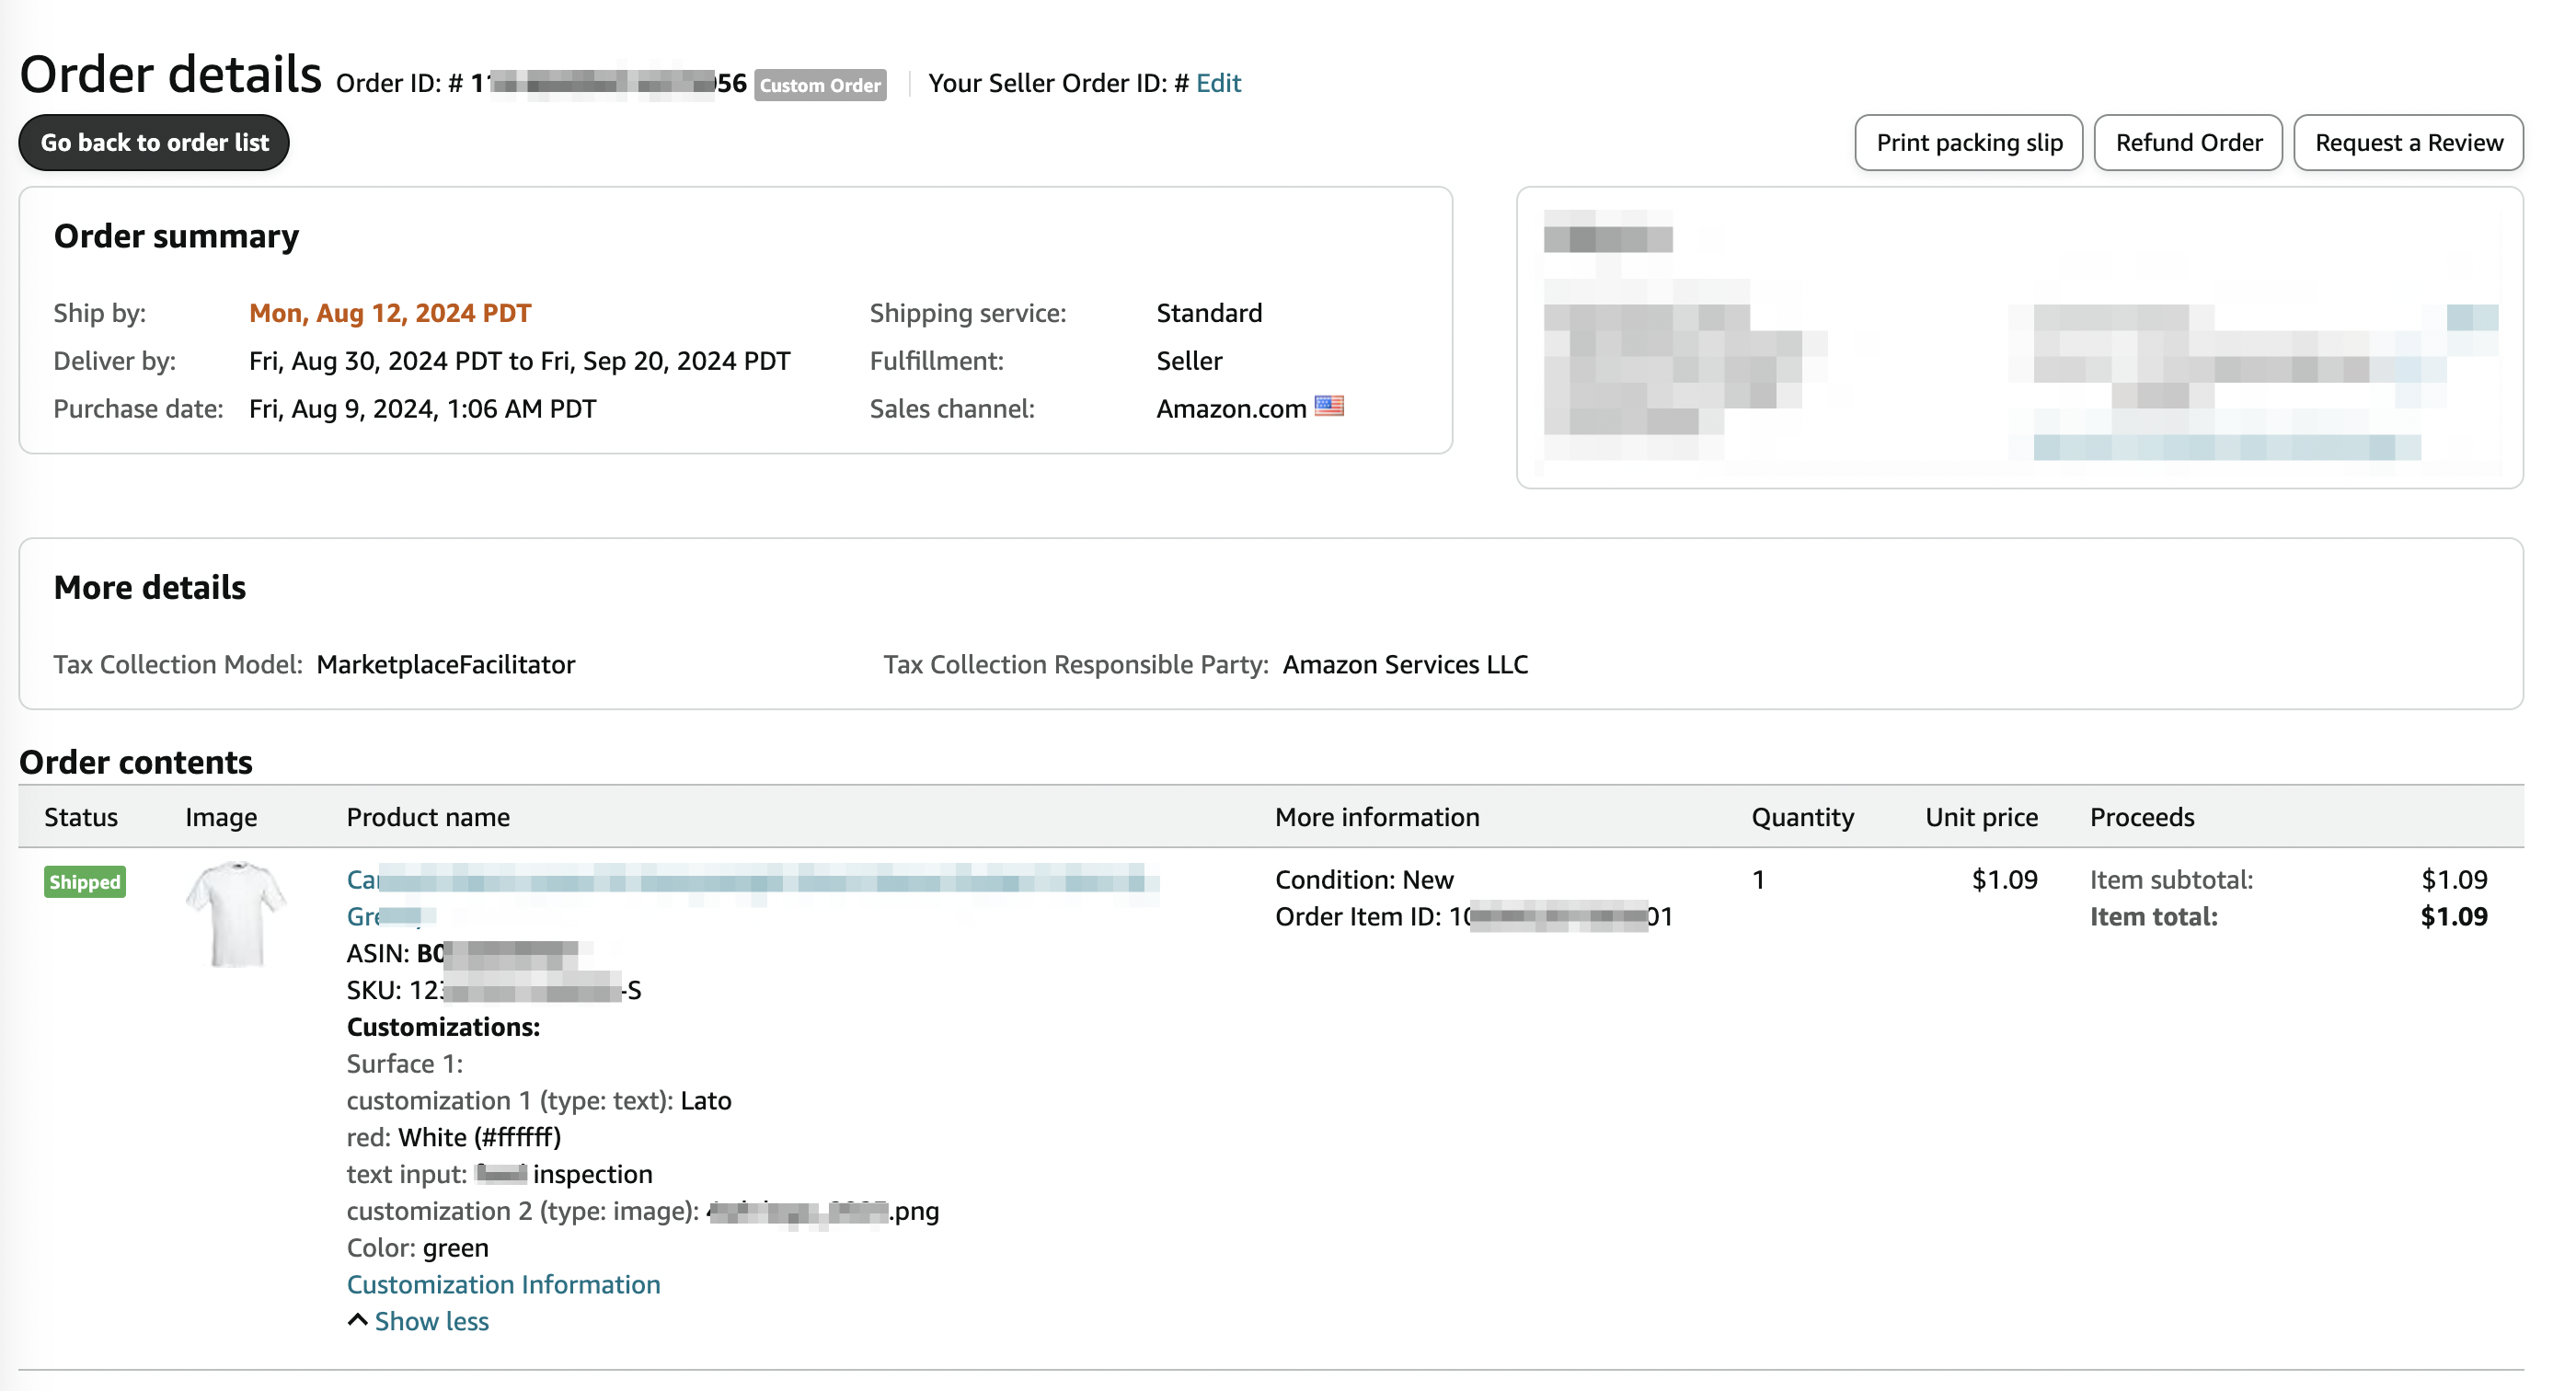This screenshot has width=2576, height=1391.
Task: Click the Status column header
Action: tap(81, 817)
